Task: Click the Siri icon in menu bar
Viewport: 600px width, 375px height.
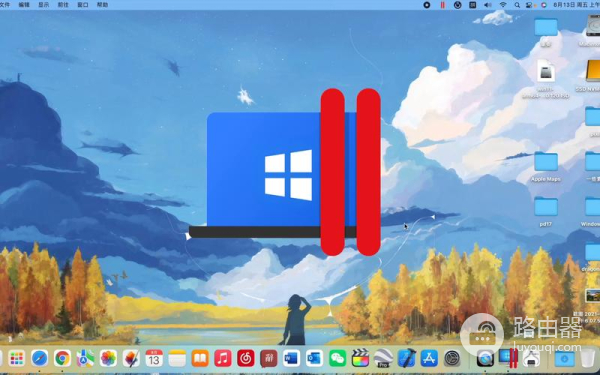Action: pyautogui.click(x=543, y=5)
